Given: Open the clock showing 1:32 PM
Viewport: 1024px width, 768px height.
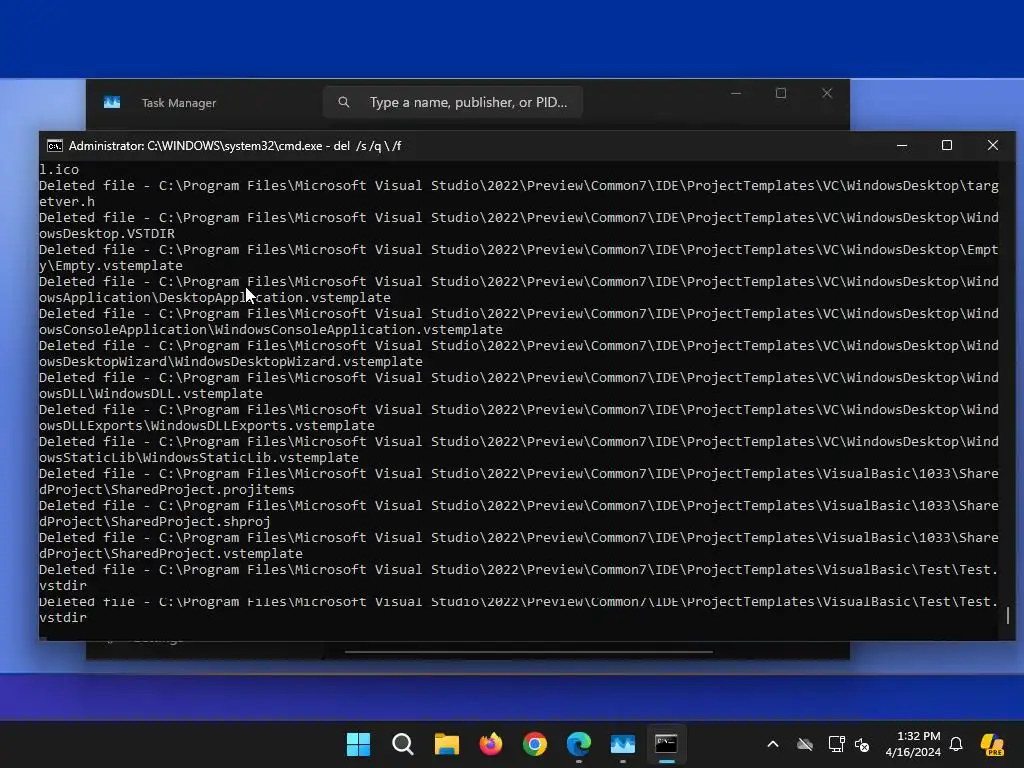Looking at the screenshot, I should [918, 736].
